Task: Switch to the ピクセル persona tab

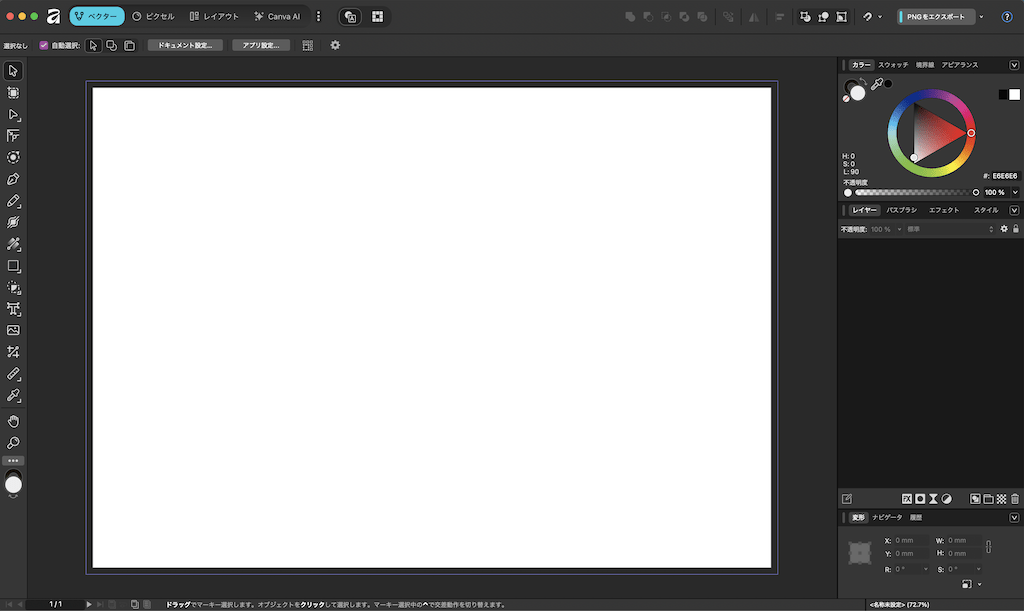Action: click(x=153, y=17)
